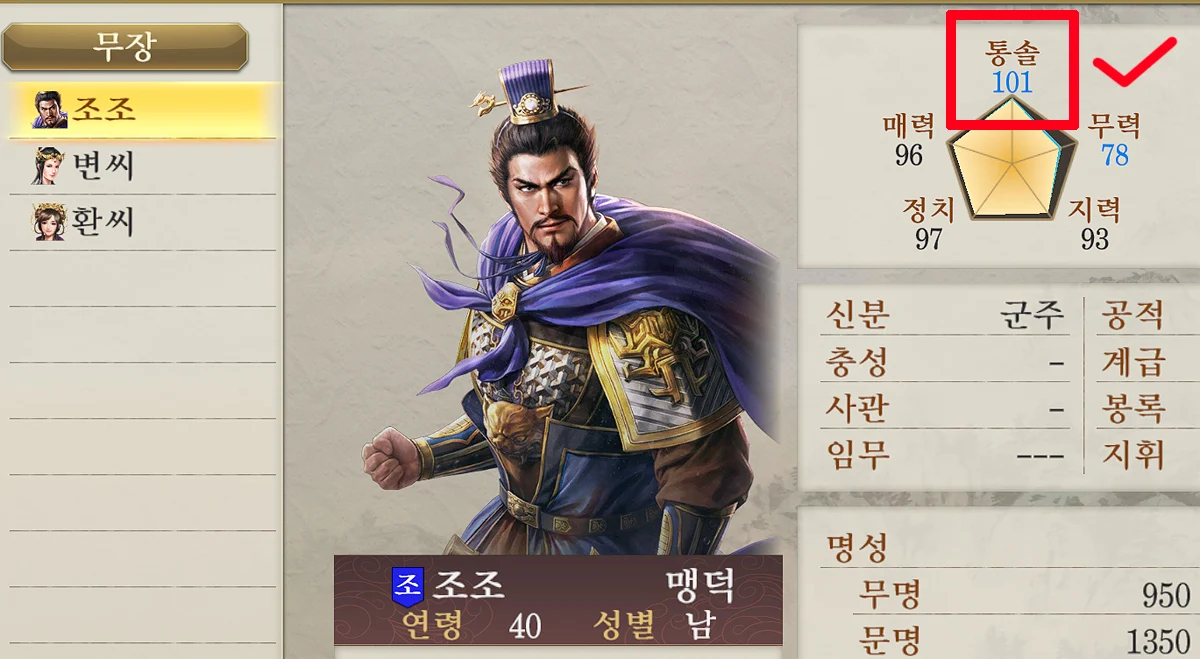Image resolution: width=1200 pixels, height=659 pixels.
Task: Click the pentagon stats radar chart
Action: click(1012, 162)
